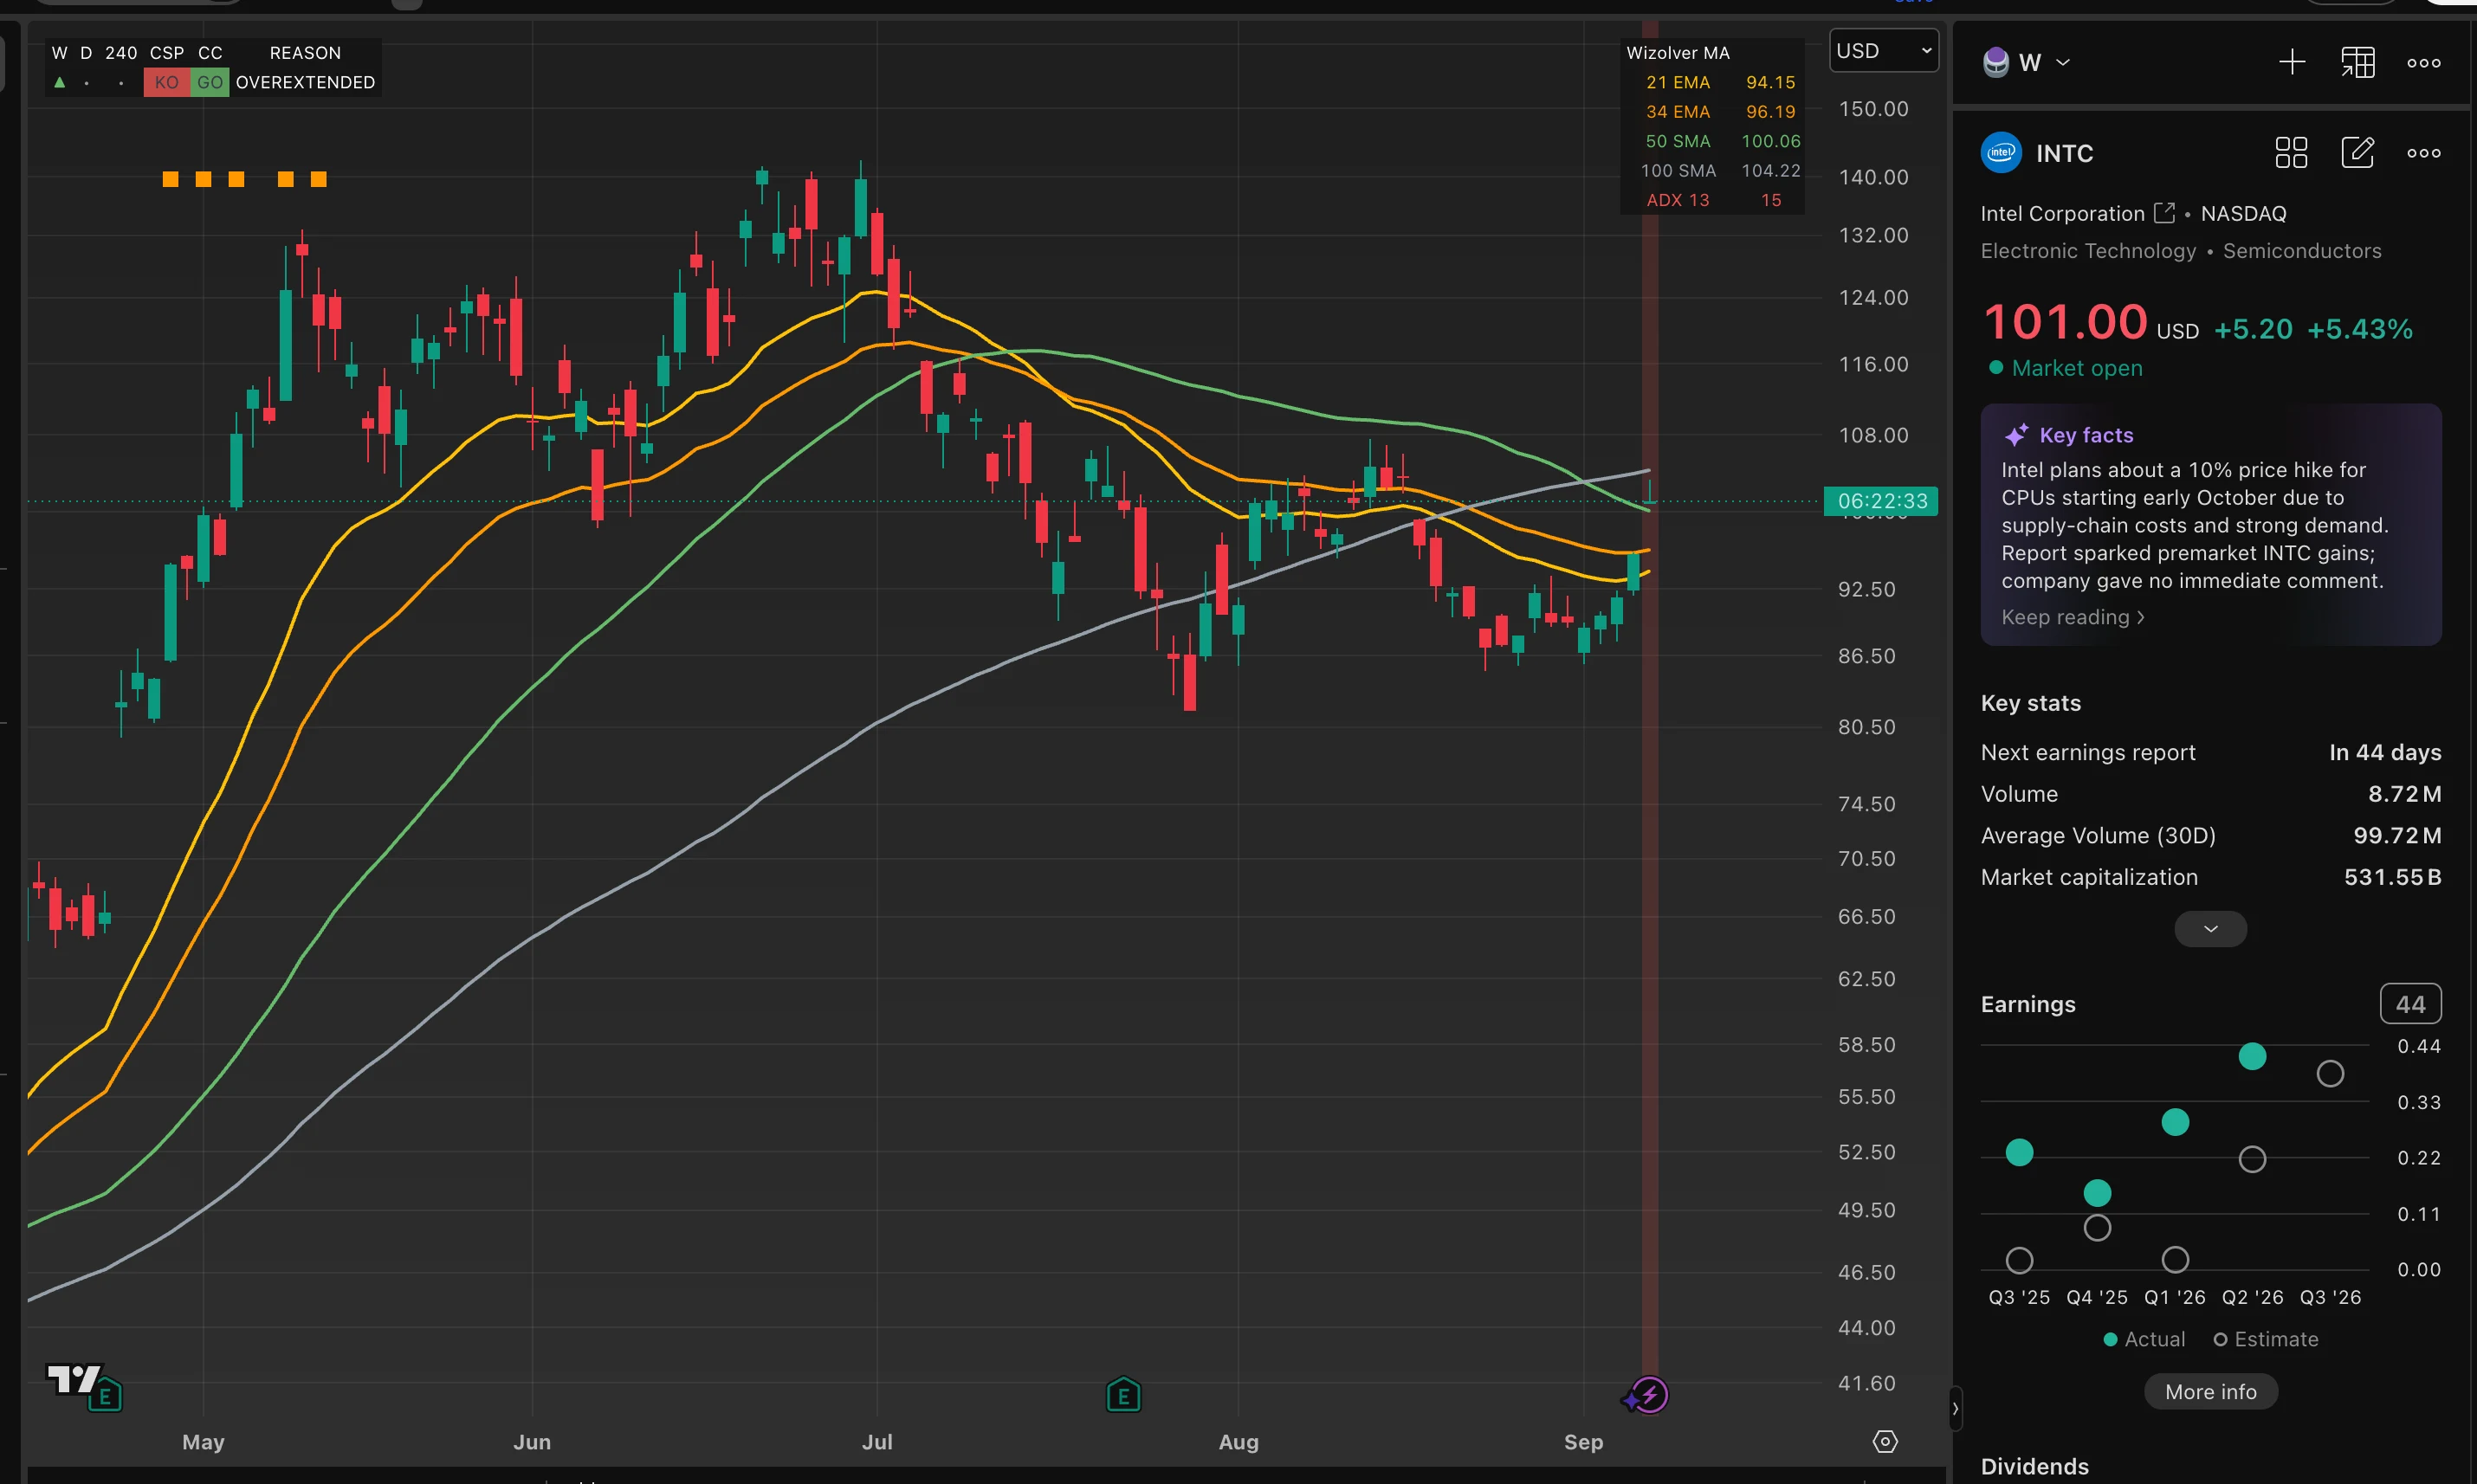Click the countdown timer 06:22:33 price label
This screenshot has height=1484, width=2477.
(1881, 501)
